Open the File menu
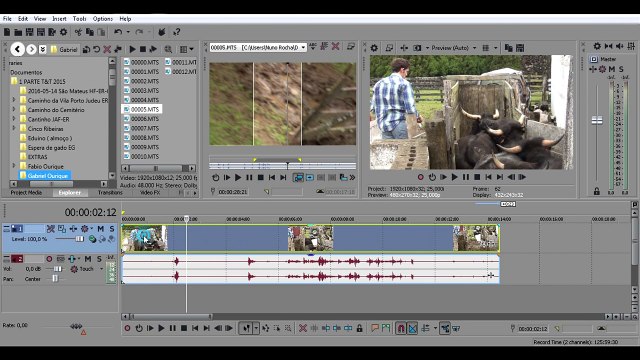Screen dimensions: 640x360 (7, 19)
